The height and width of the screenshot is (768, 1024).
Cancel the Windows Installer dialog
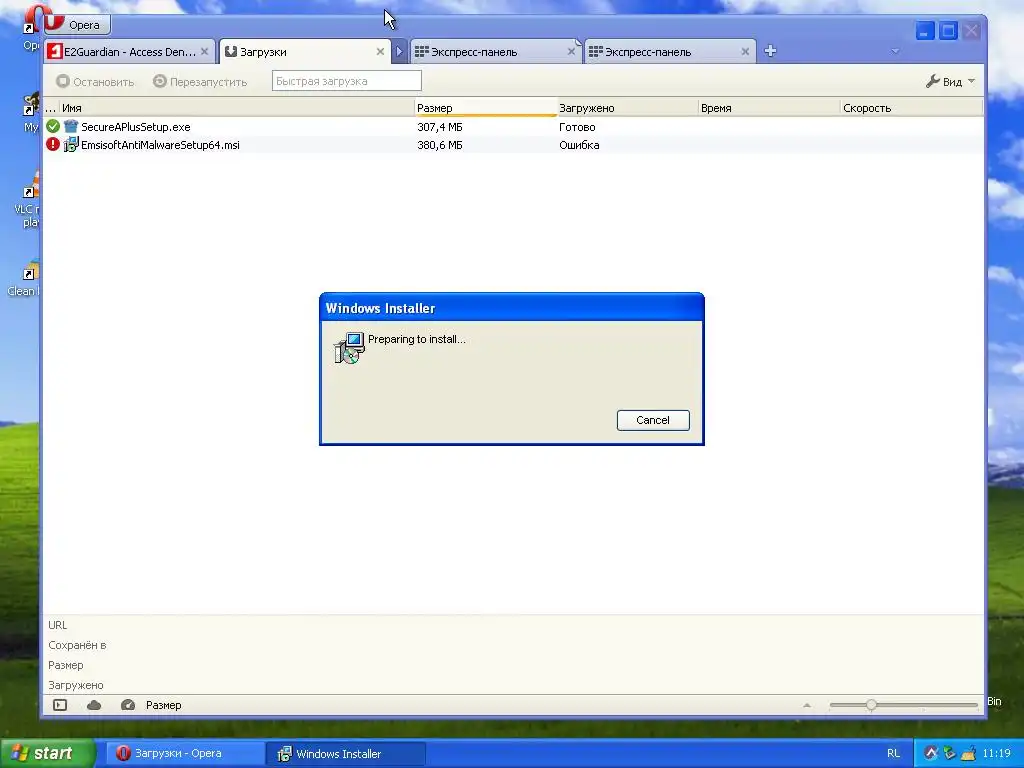(x=652, y=420)
